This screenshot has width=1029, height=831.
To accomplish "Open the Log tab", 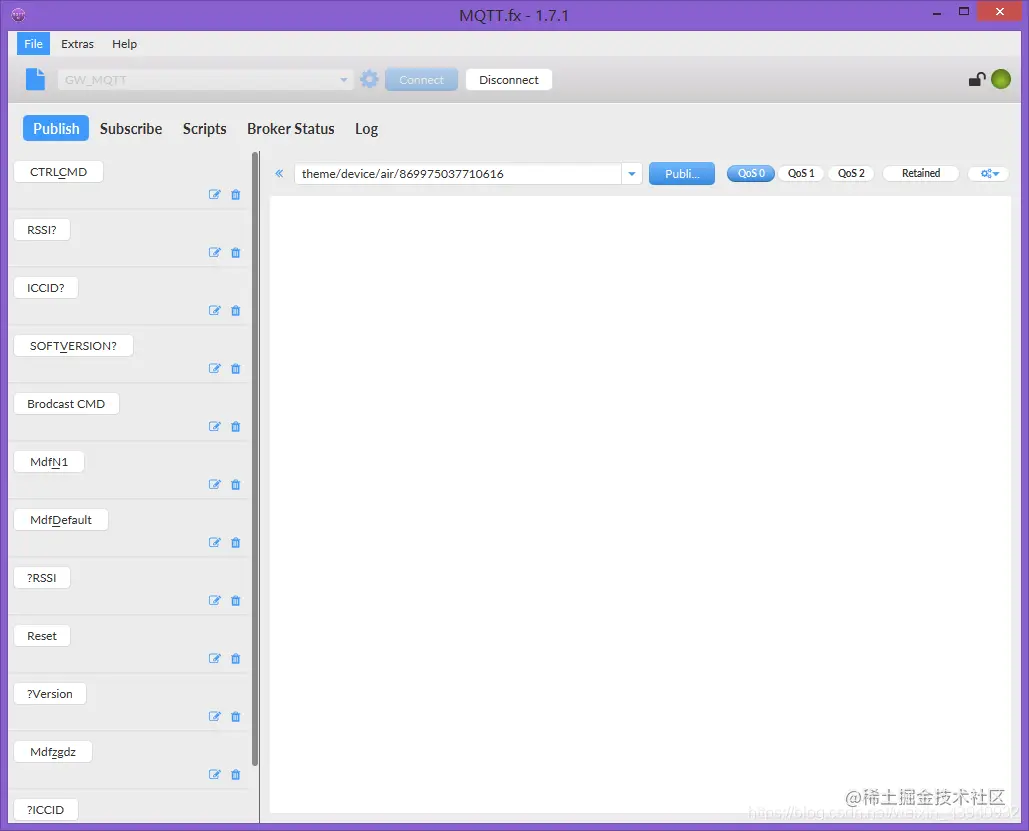I will coord(366,129).
